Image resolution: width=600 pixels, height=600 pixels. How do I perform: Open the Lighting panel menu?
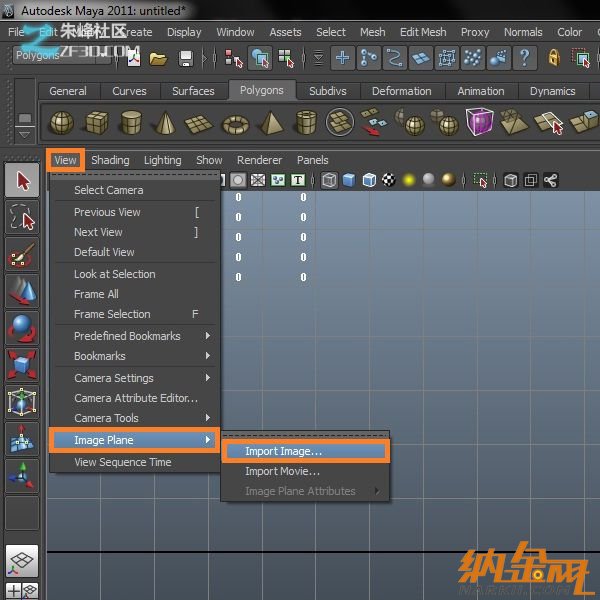point(163,160)
